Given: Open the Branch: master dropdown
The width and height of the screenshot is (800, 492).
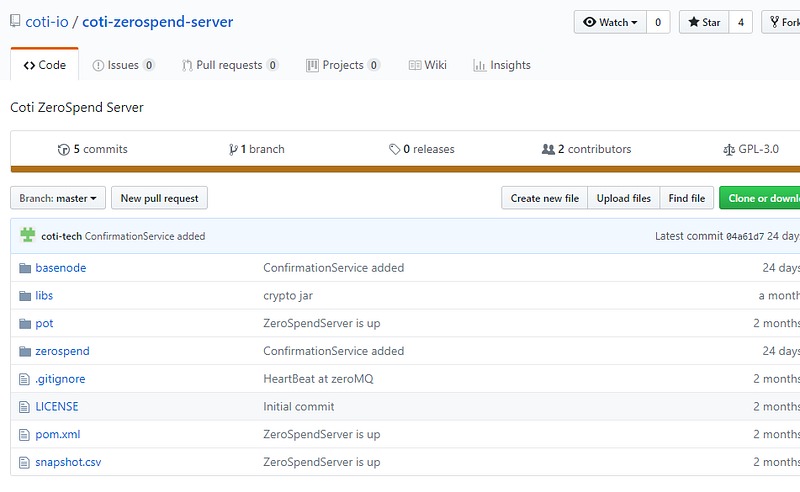Looking at the screenshot, I should tap(58, 198).
